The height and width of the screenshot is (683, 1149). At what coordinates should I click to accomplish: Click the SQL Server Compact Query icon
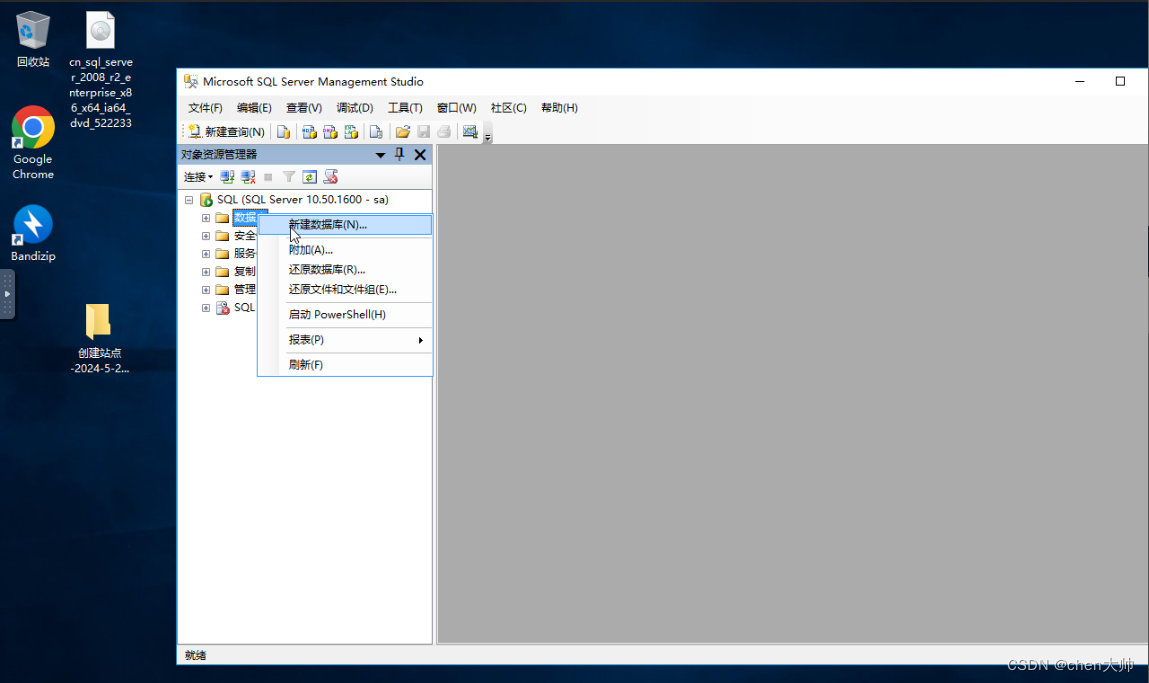coord(376,132)
